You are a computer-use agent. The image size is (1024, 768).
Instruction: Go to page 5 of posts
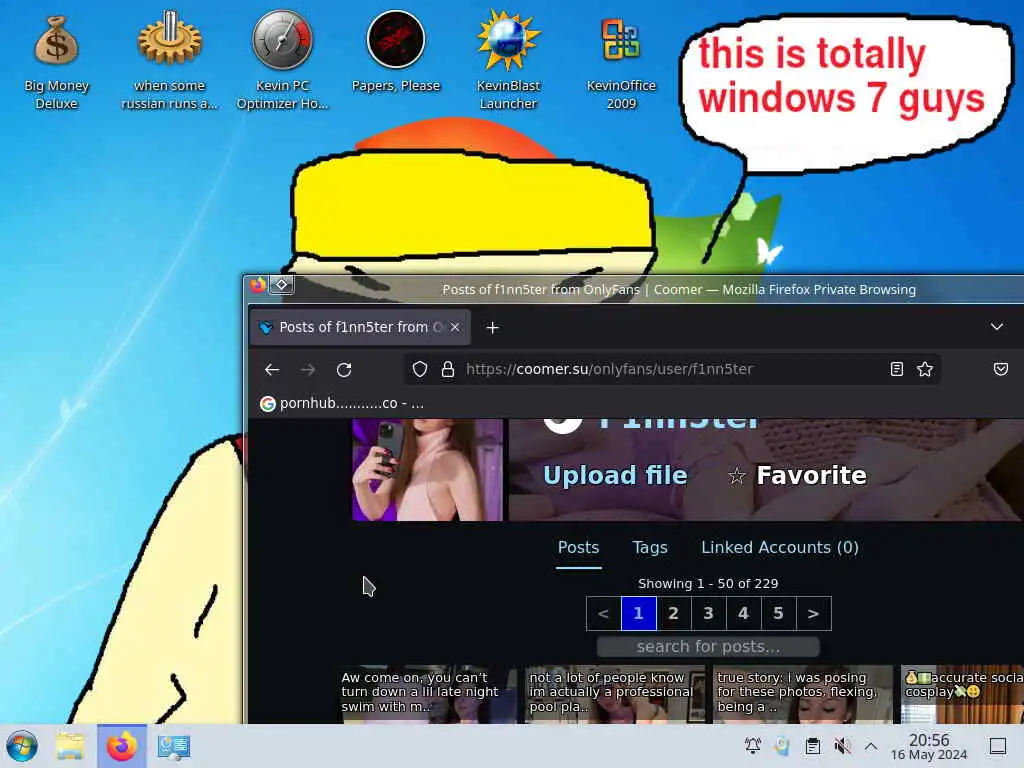click(x=778, y=613)
